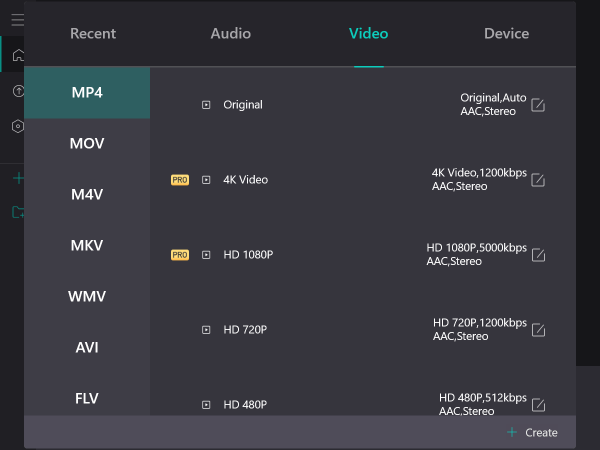Click 'HD 720P,1200kbps' details text
The height and width of the screenshot is (450, 600).
click(x=480, y=323)
